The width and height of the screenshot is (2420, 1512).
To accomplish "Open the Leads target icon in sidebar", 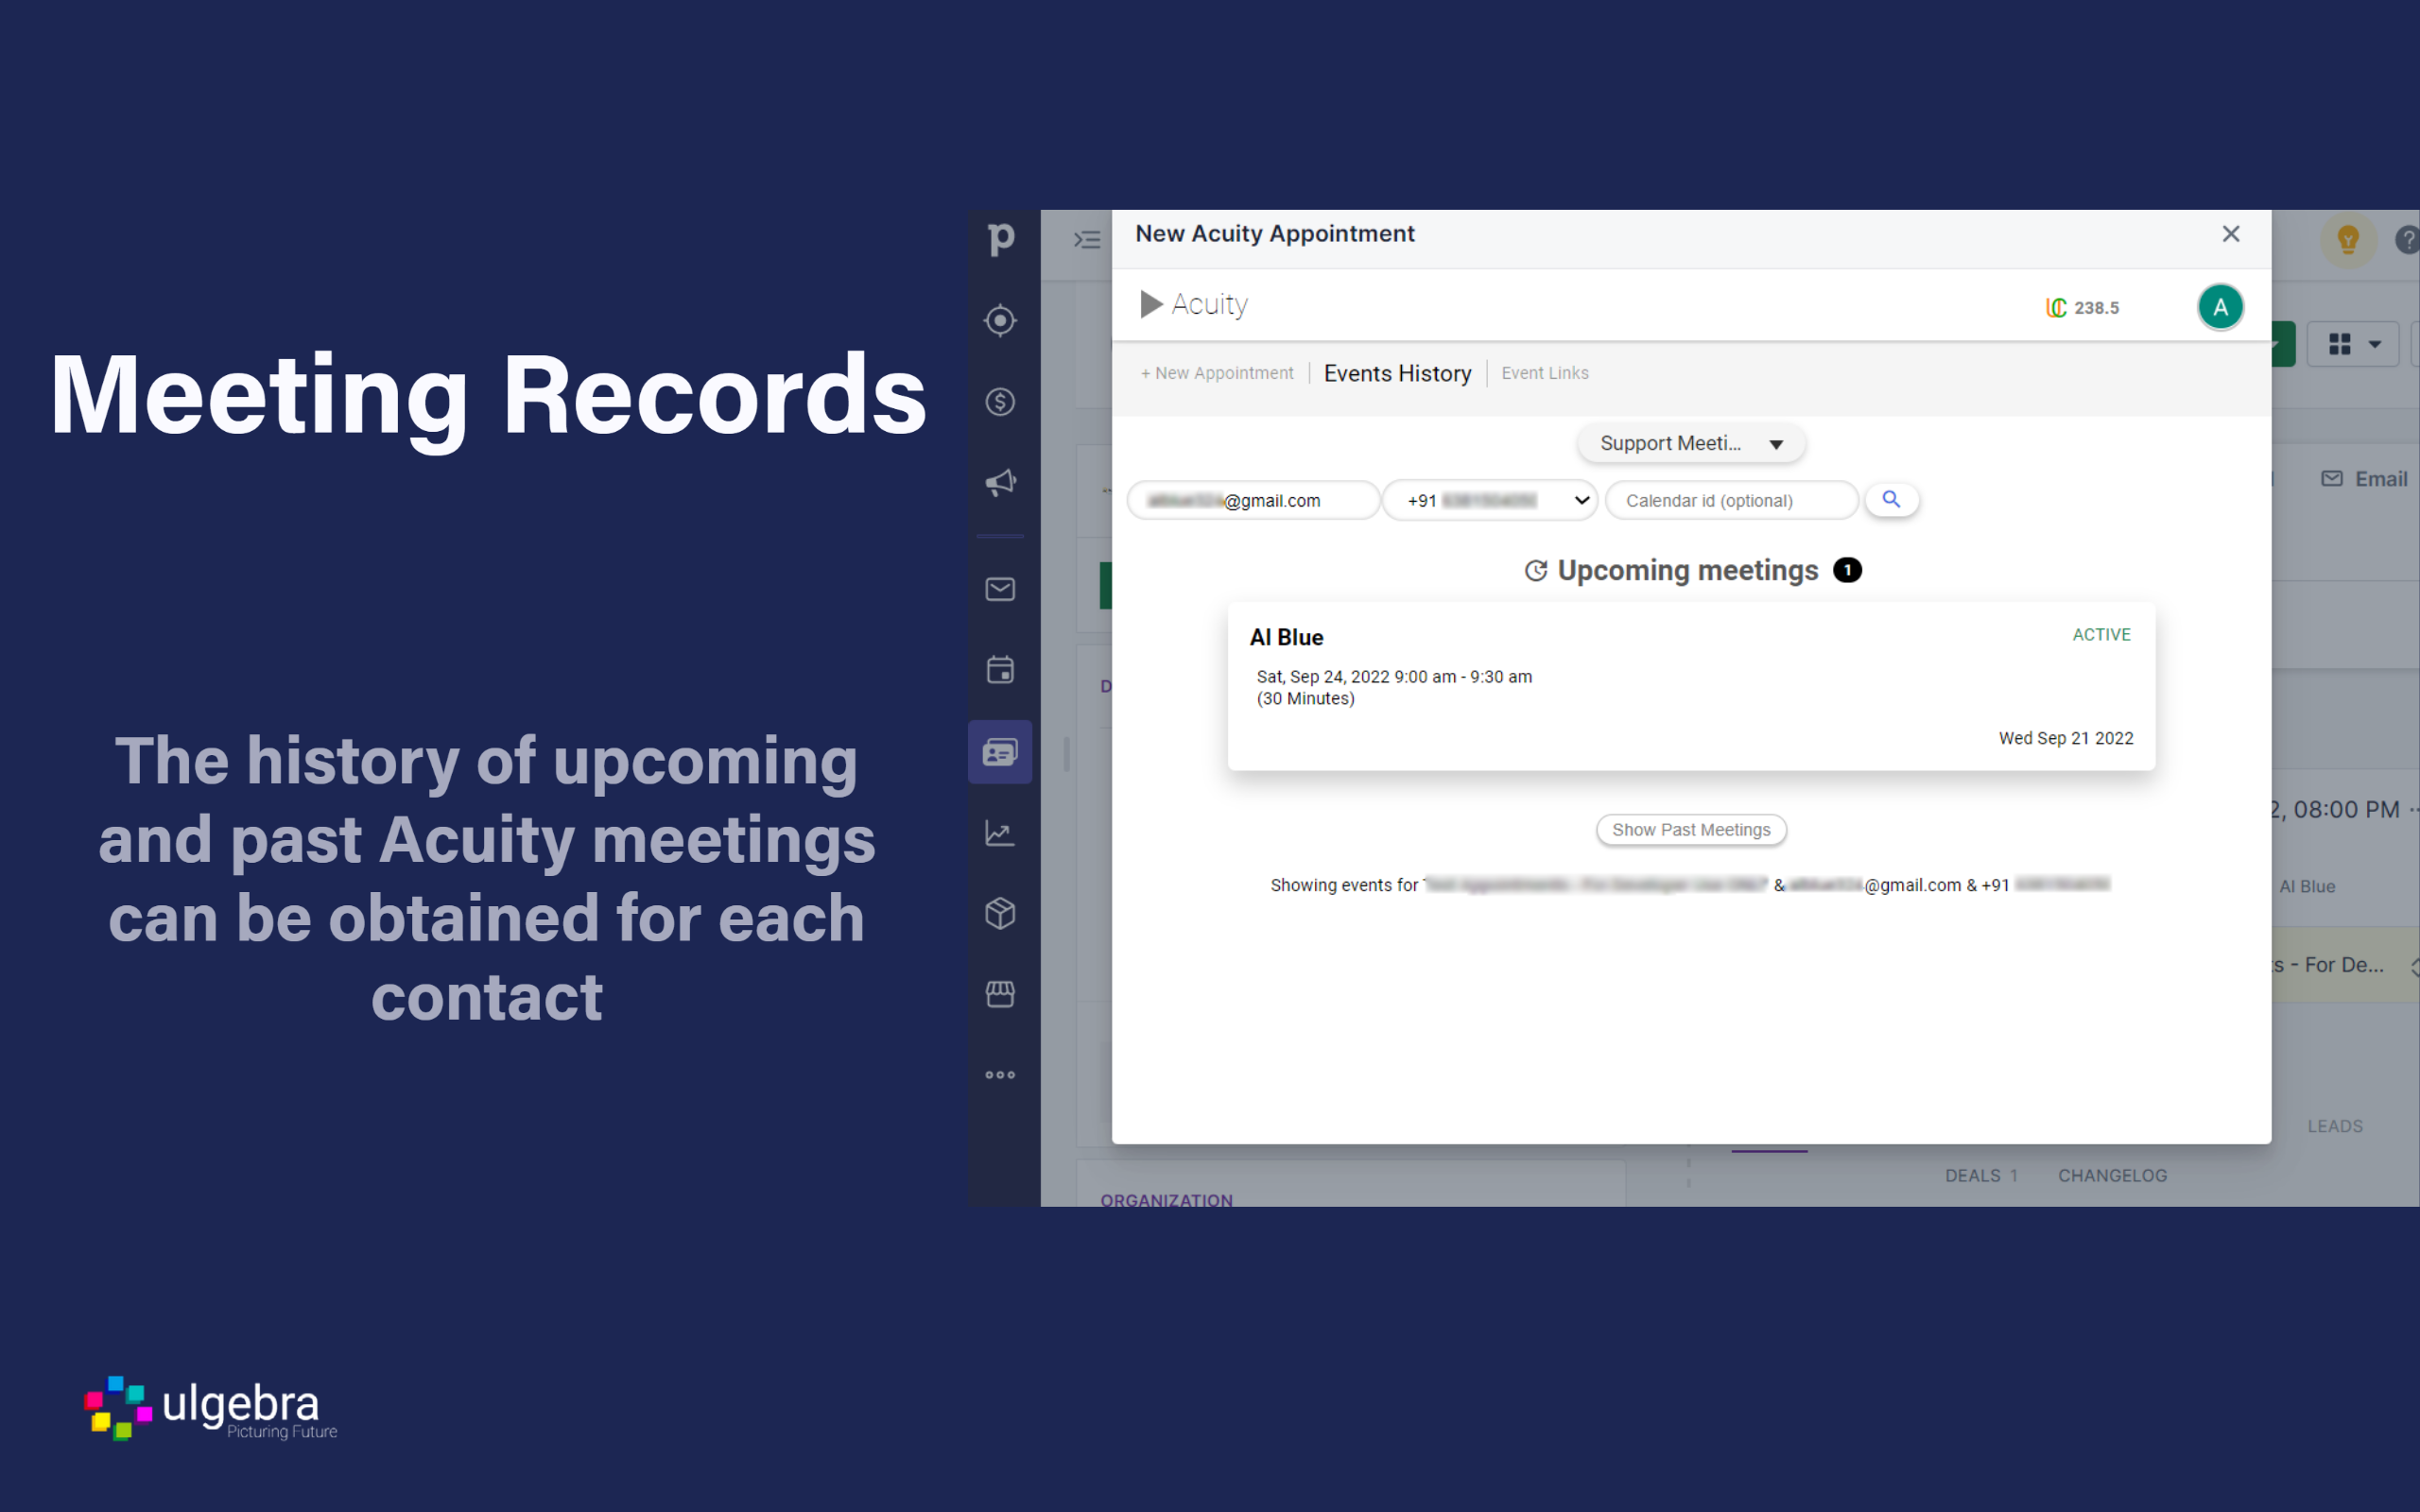I will click(1000, 321).
